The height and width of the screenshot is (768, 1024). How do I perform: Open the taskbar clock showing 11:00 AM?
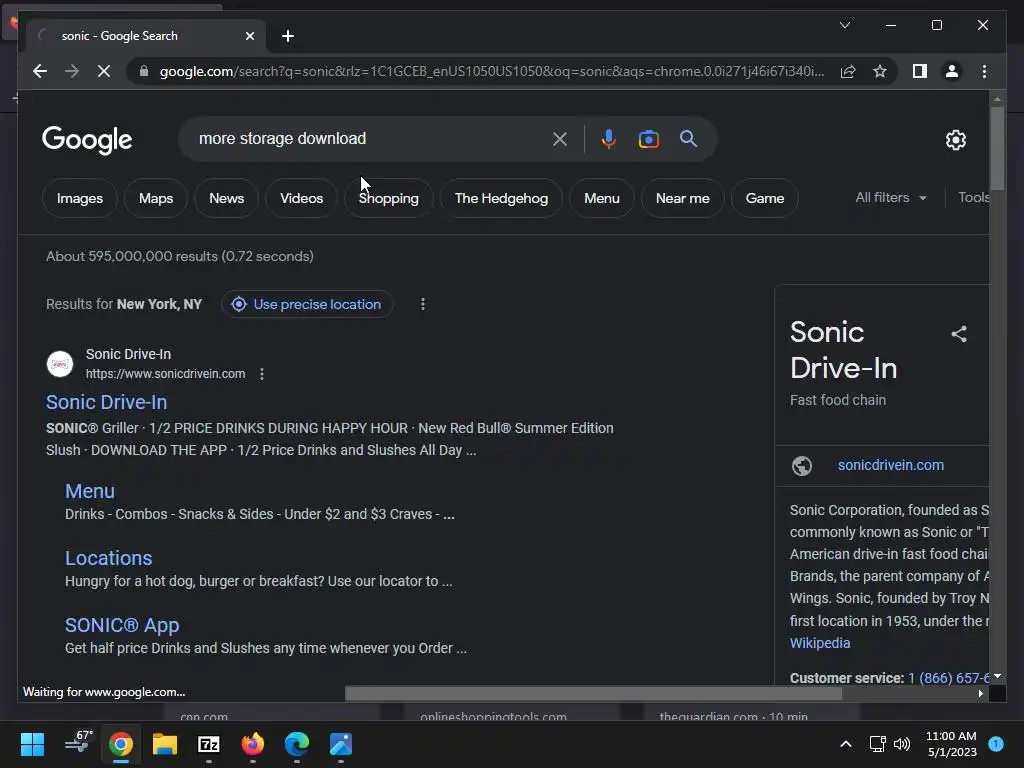click(951, 744)
